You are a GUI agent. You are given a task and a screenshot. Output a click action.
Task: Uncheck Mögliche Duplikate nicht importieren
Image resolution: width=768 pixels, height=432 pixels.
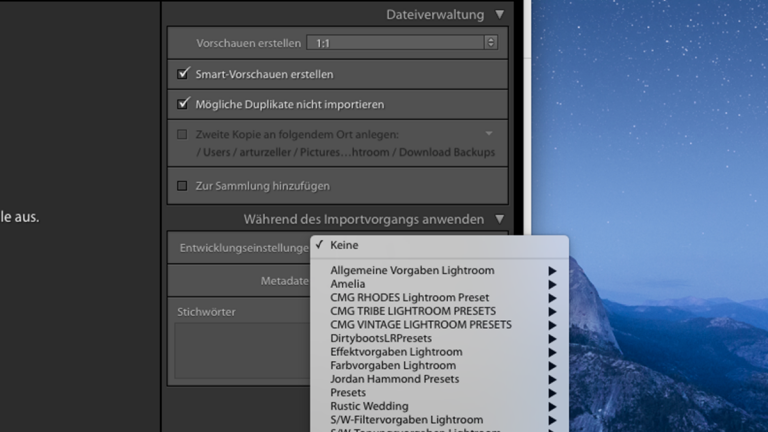click(x=182, y=104)
